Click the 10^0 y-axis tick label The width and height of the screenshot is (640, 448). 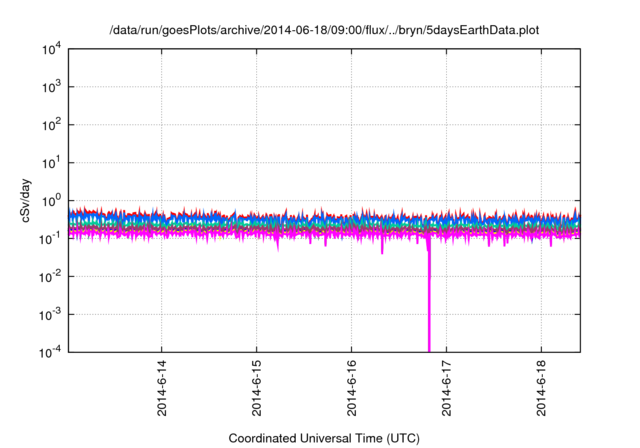pyautogui.click(x=52, y=201)
